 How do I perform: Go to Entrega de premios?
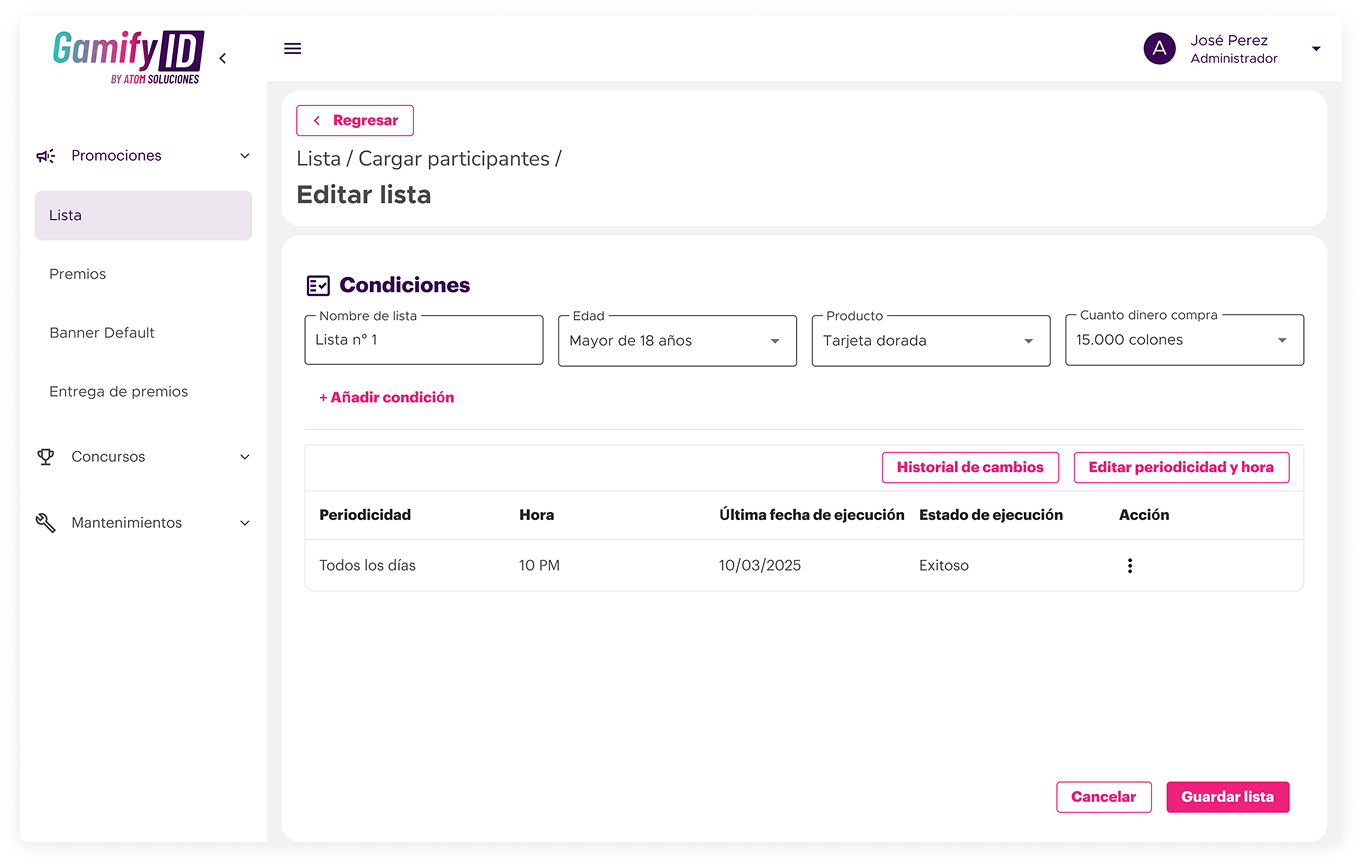tap(119, 392)
